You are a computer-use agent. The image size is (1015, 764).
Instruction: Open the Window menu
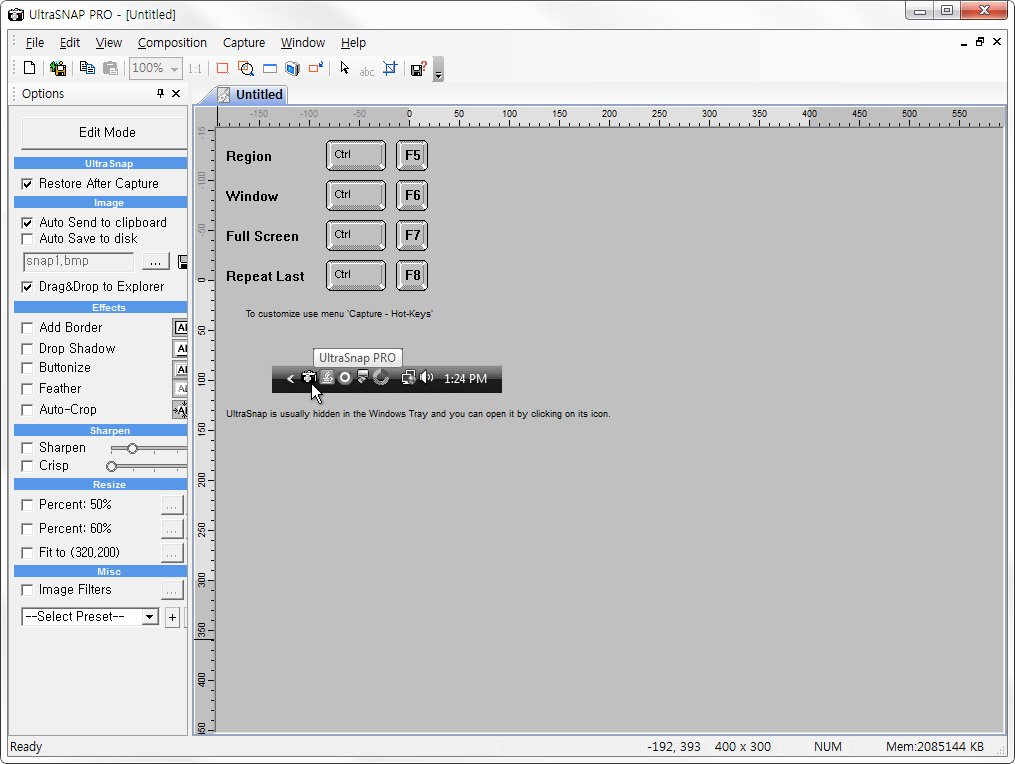(x=303, y=43)
